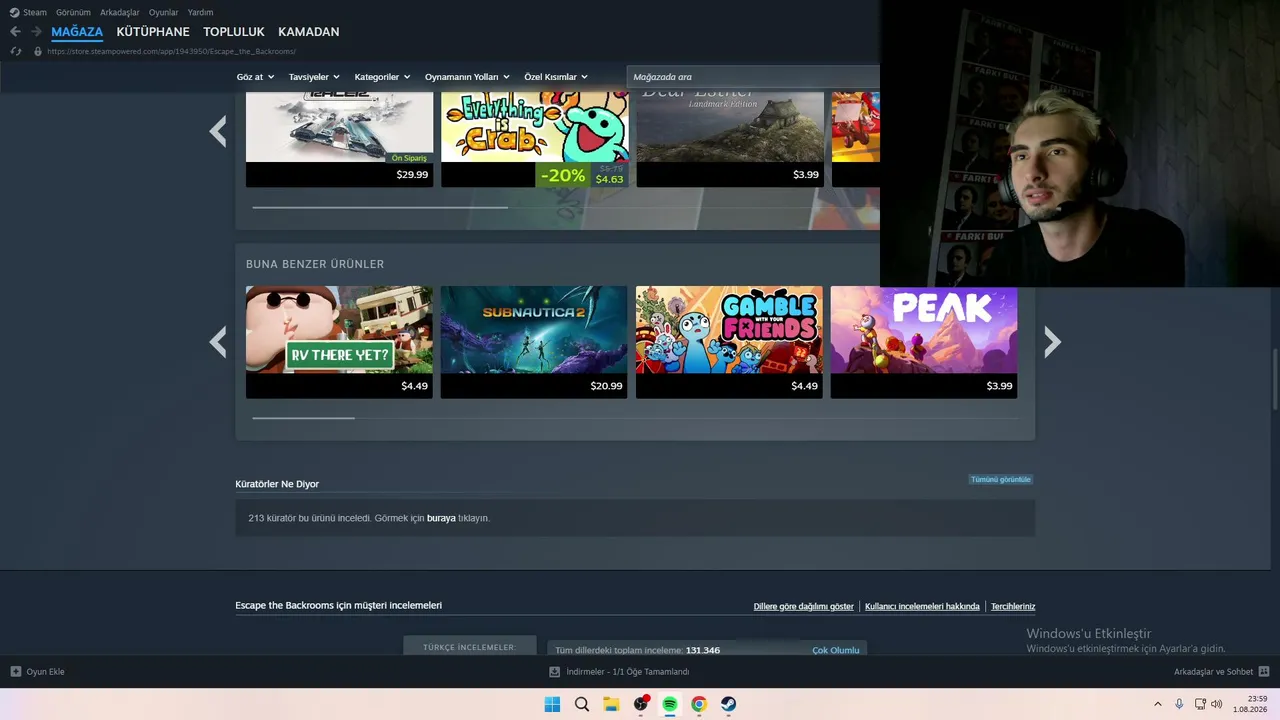Image resolution: width=1280 pixels, height=720 pixels.
Task: Open the Steam menu
Action: [x=35, y=12]
